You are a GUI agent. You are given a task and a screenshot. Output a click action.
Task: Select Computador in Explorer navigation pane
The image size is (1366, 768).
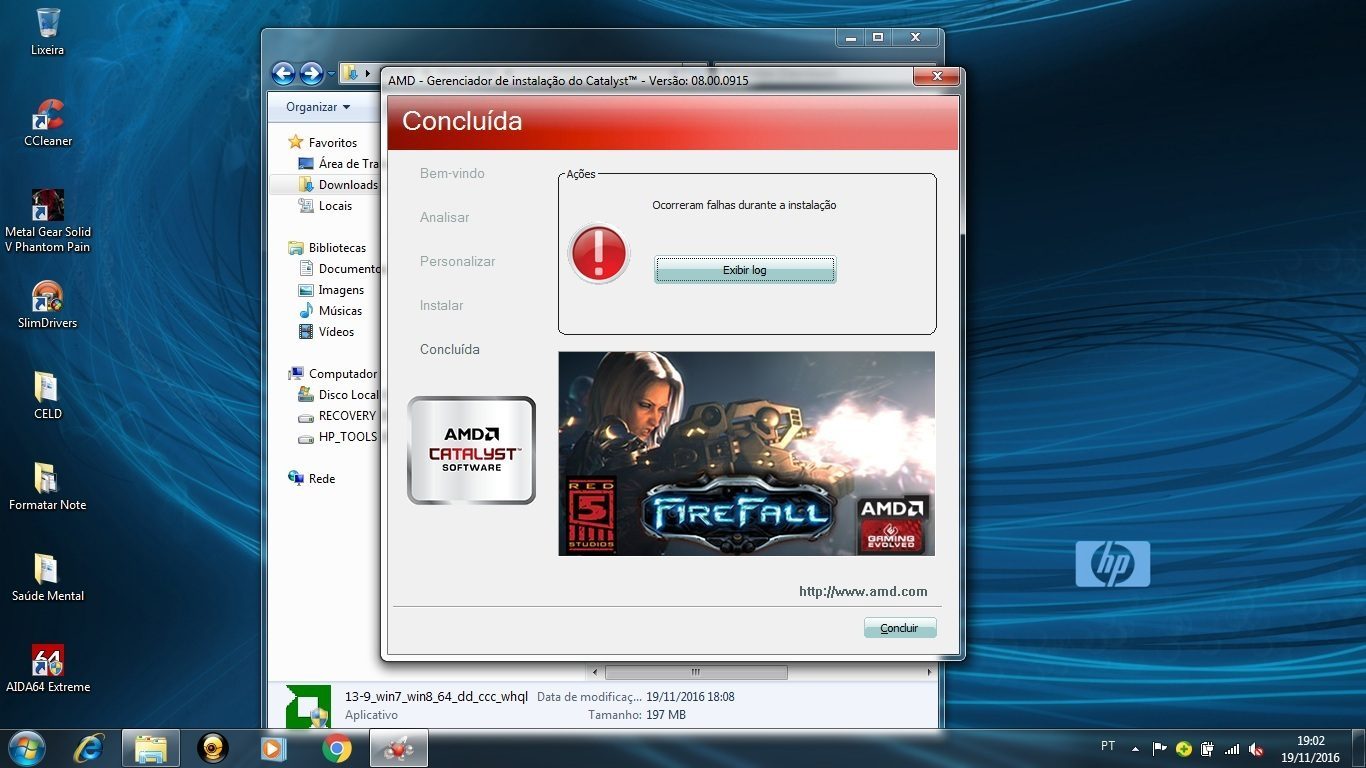333,374
